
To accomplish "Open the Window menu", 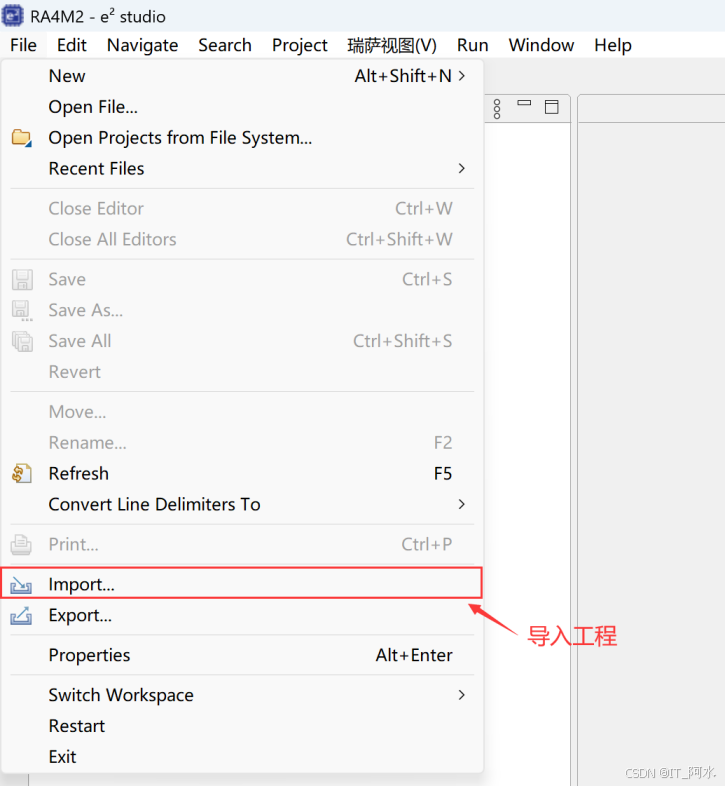I will (541, 45).
